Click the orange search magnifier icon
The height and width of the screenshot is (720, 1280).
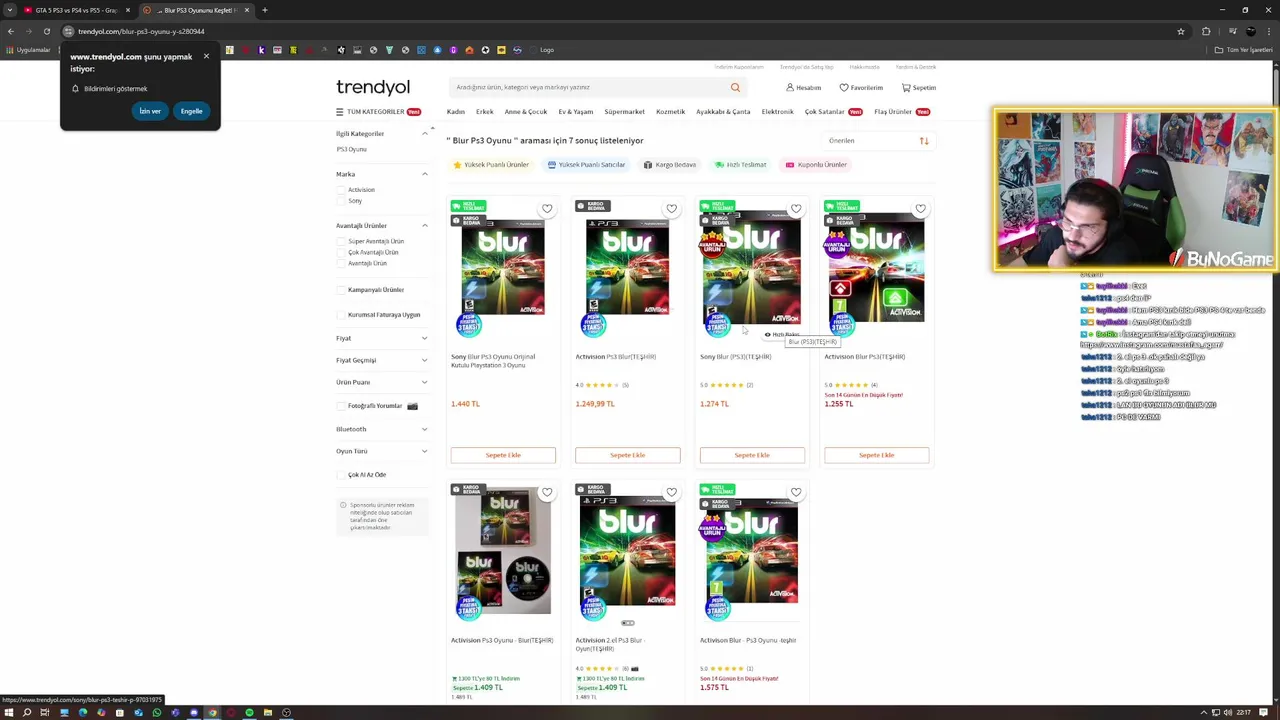coord(735,87)
